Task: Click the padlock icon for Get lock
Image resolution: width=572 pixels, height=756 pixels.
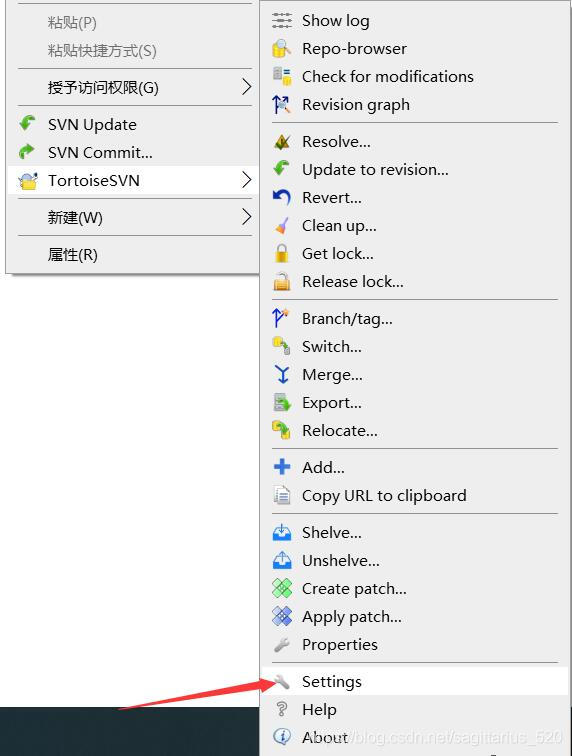Action: 282,254
